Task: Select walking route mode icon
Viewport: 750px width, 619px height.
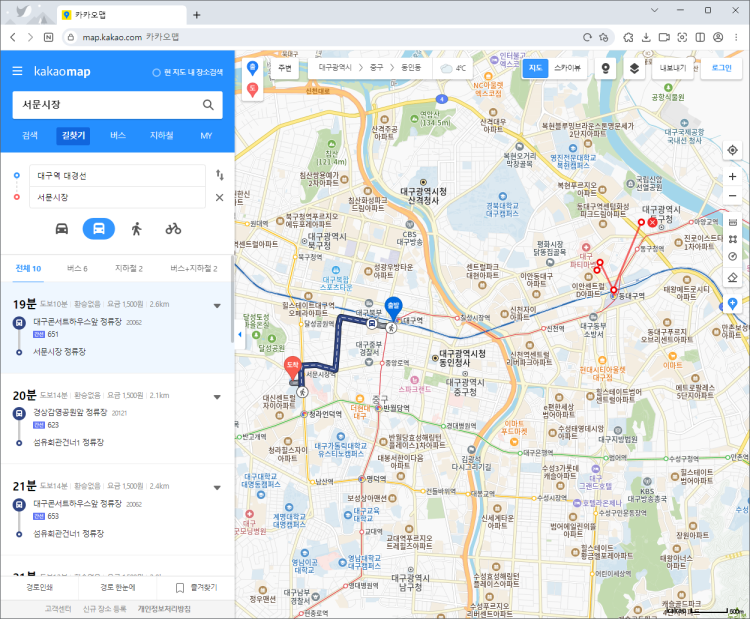Action: tap(136, 229)
